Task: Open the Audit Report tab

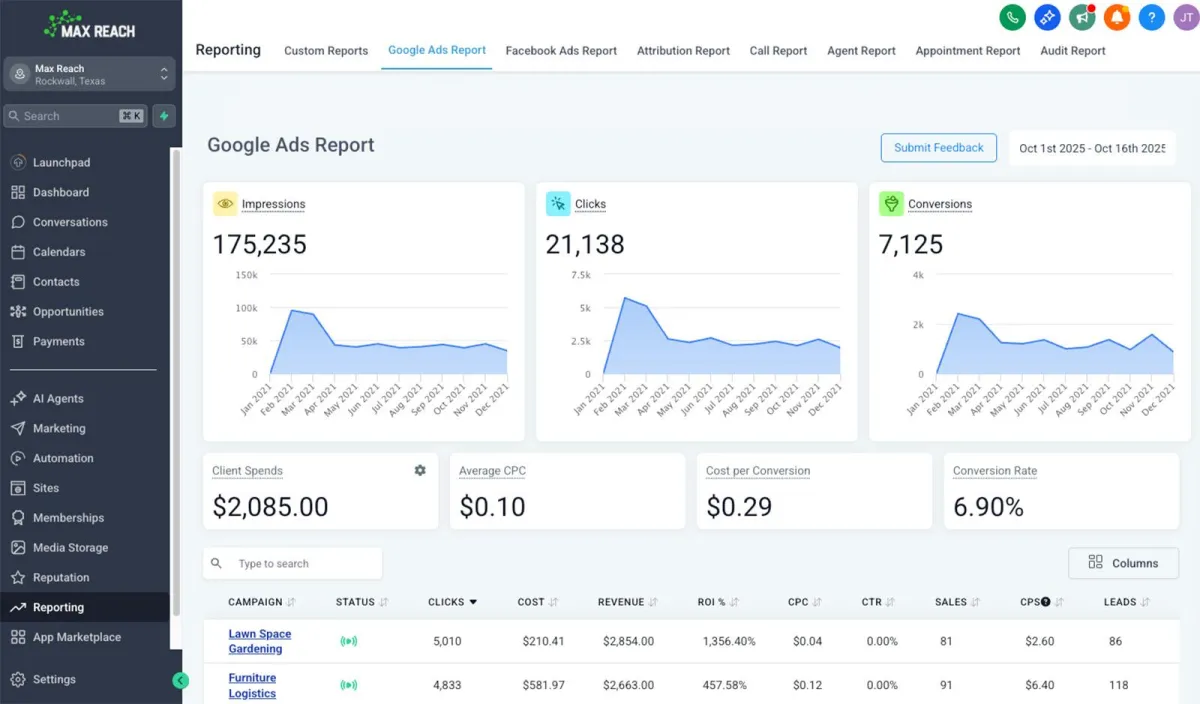Action: (x=1073, y=51)
